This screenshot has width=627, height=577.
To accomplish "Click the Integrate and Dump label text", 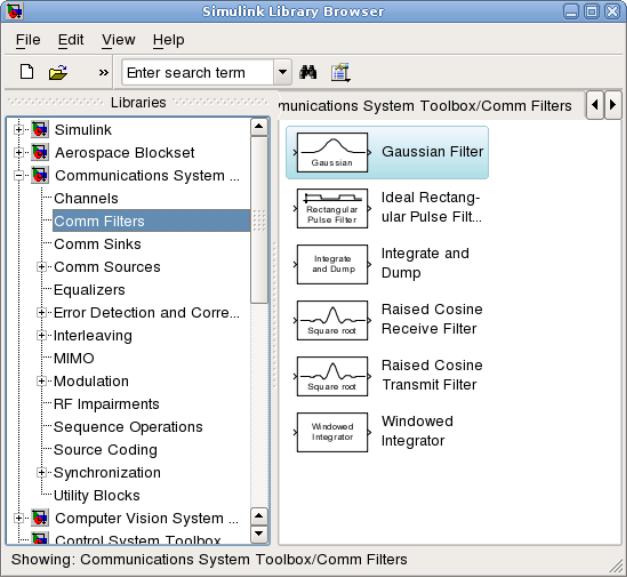I will tap(425, 263).
